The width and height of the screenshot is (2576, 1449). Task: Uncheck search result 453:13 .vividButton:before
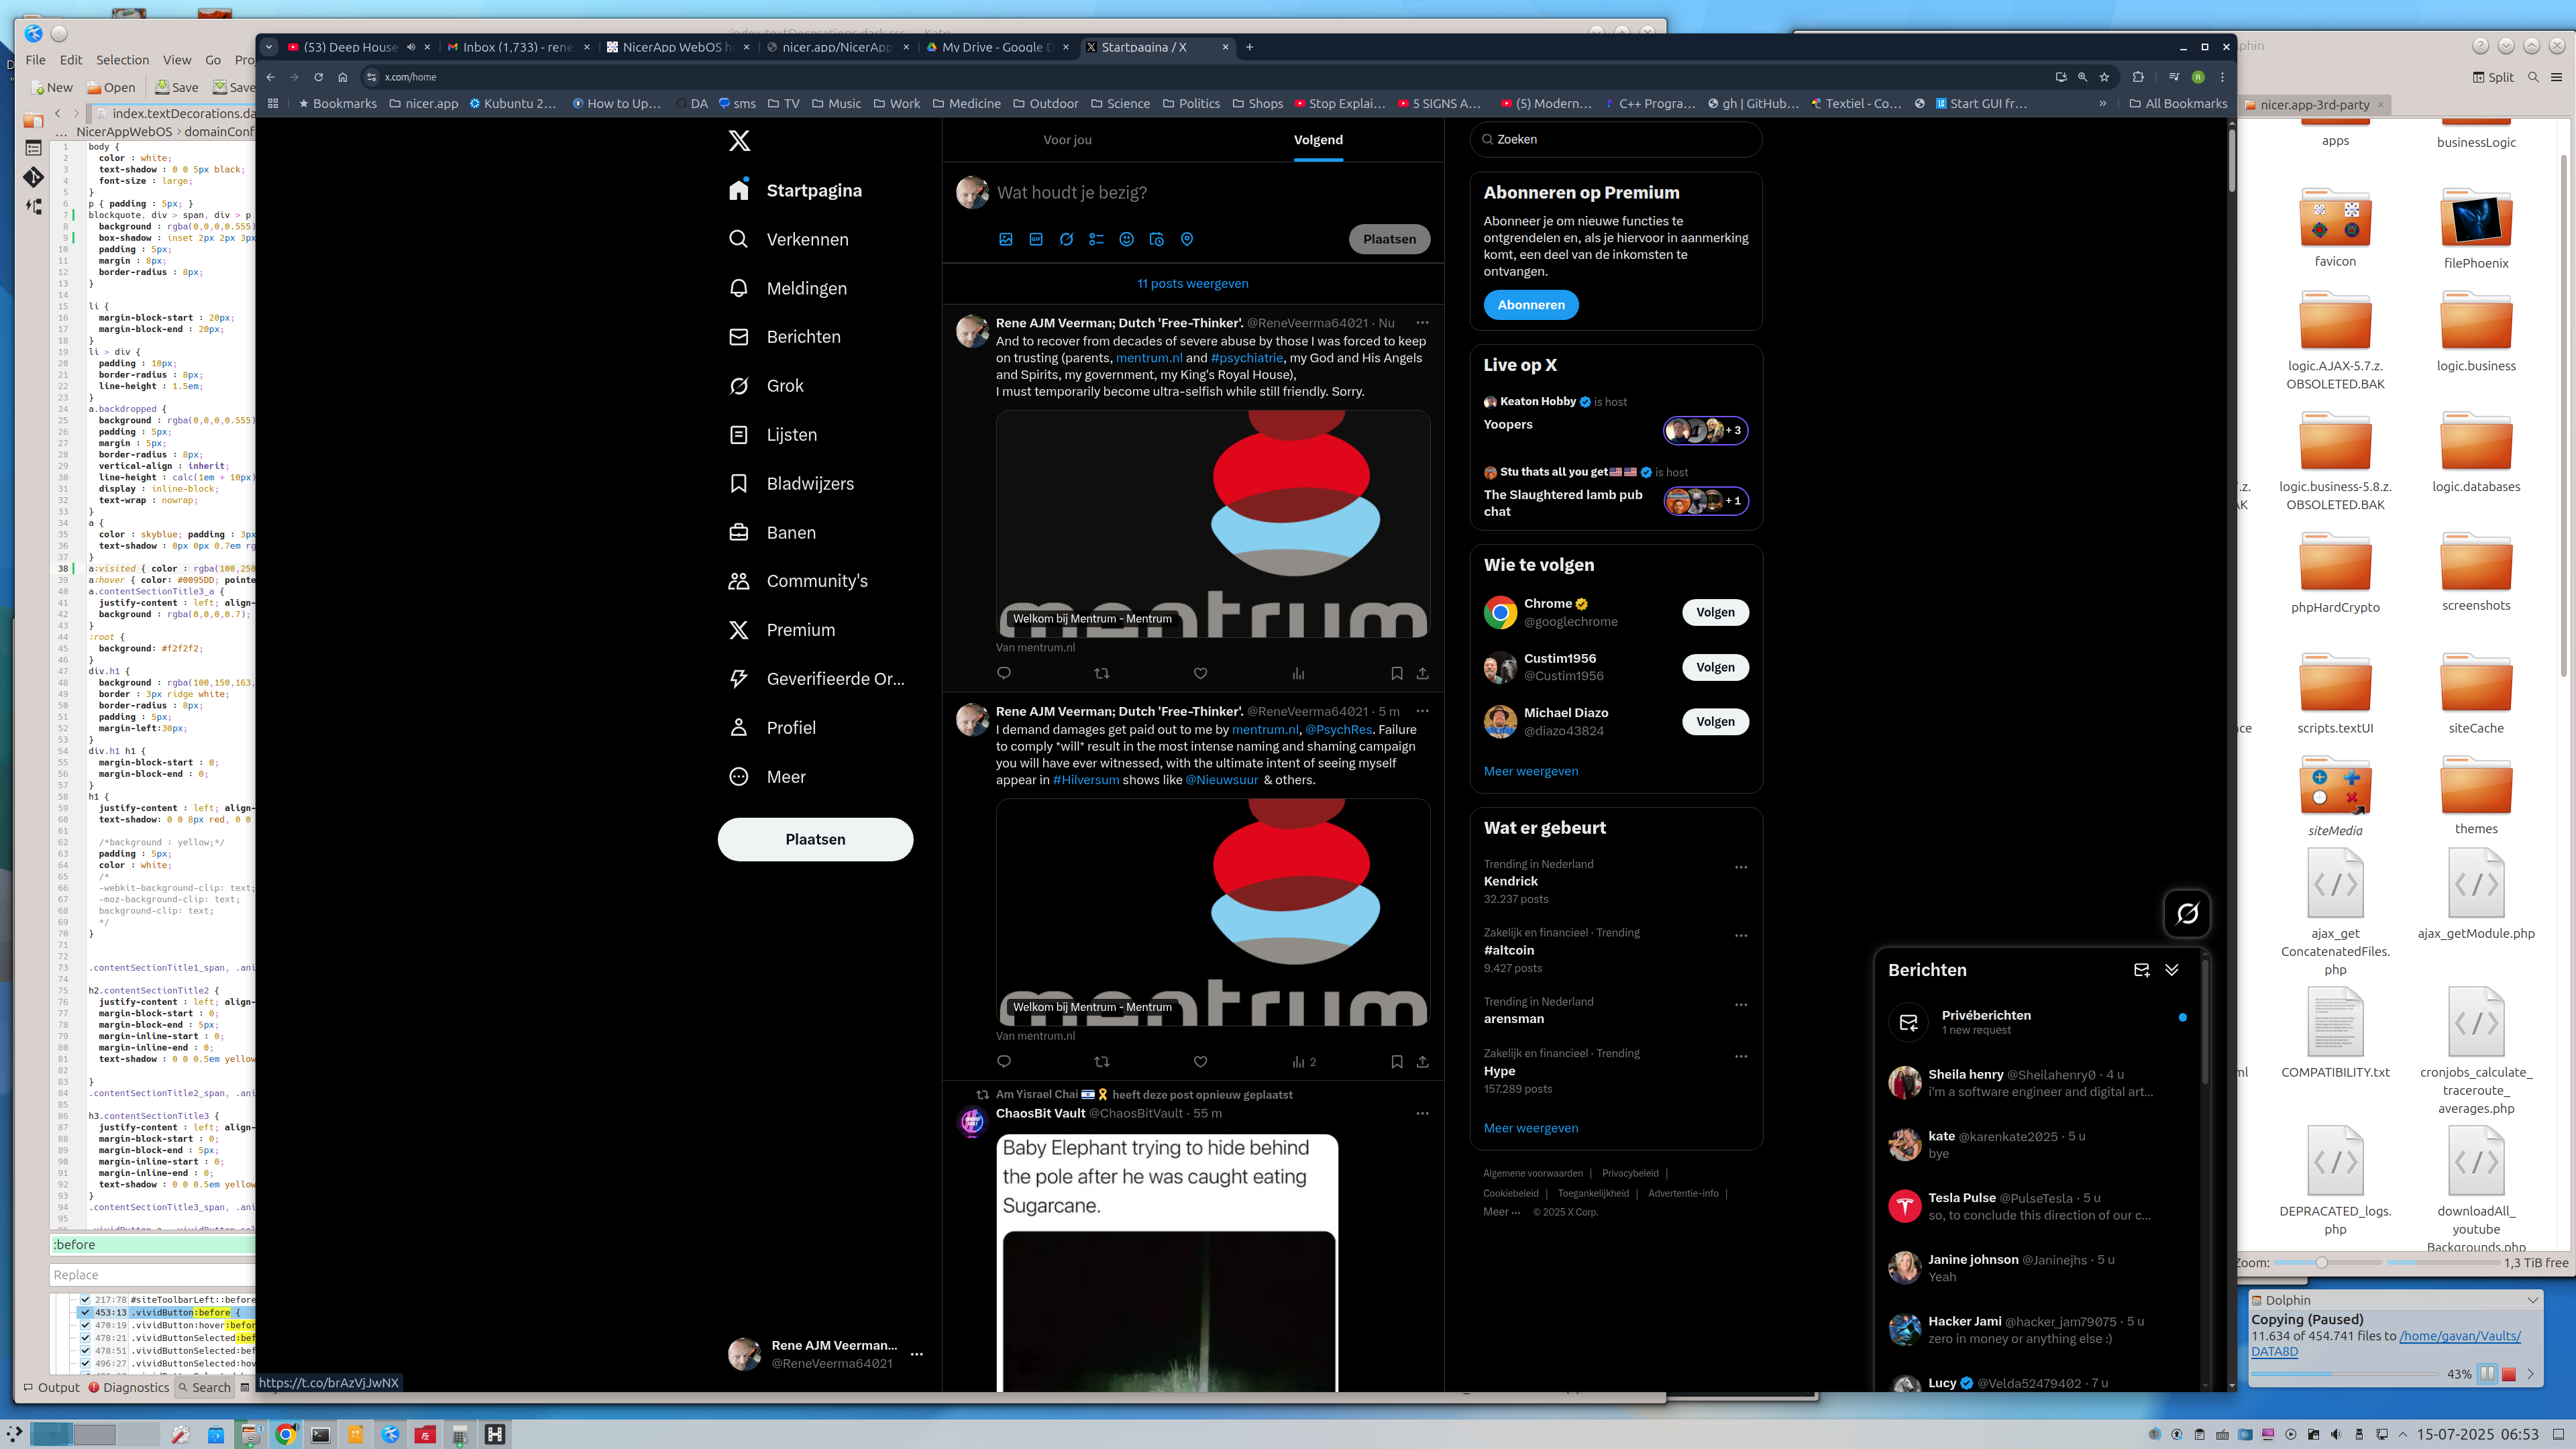coord(85,1313)
